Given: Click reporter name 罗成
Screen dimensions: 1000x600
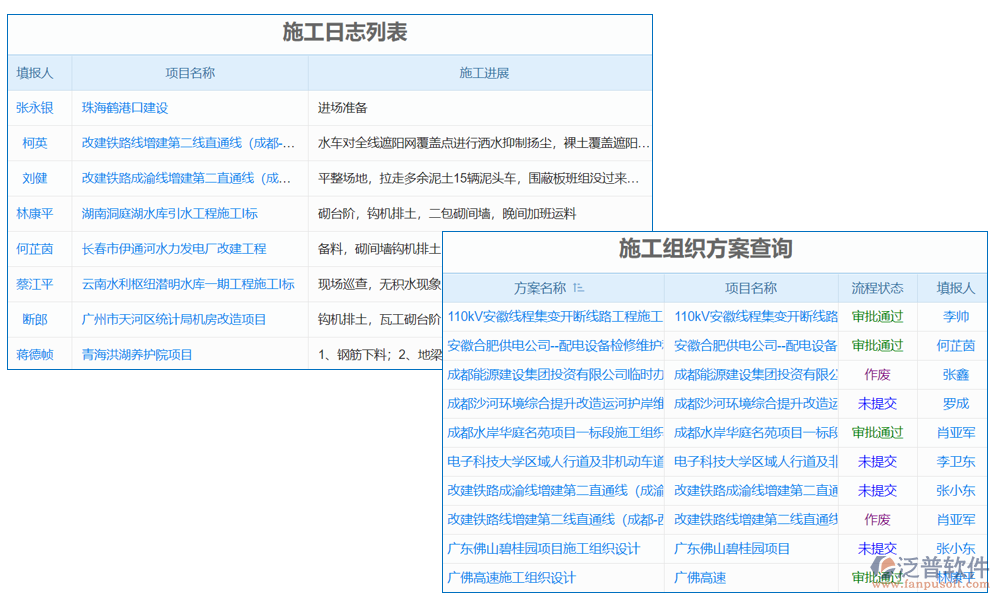Looking at the screenshot, I should click(956, 404).
